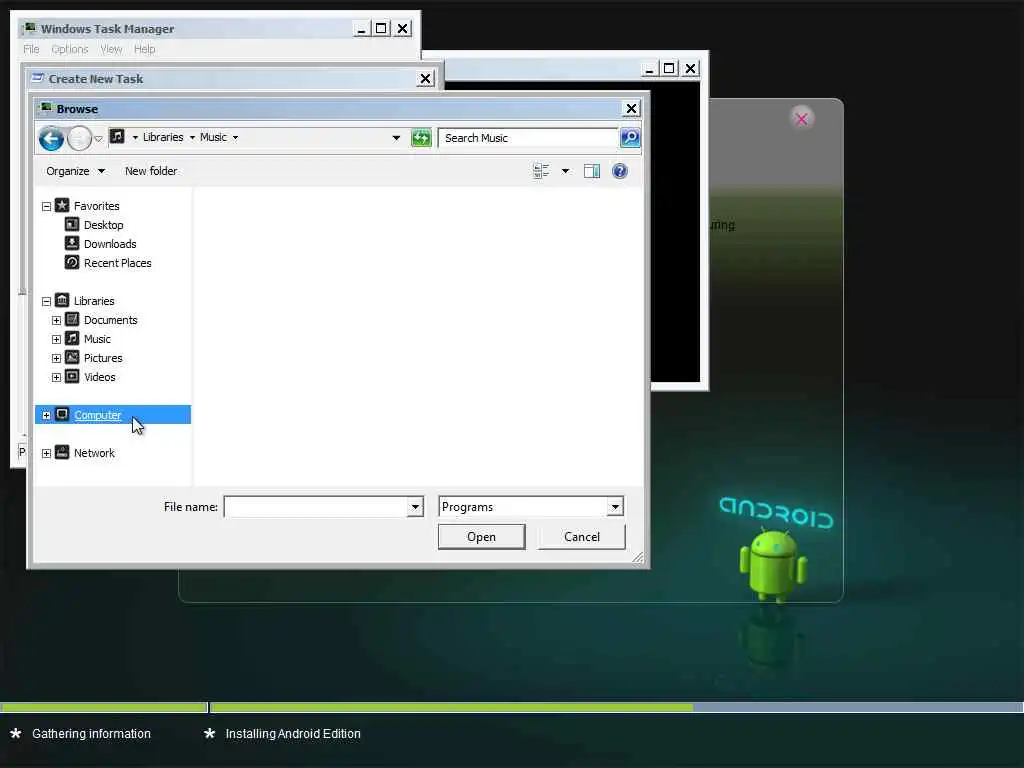Viewport: 1024px width, 768px height.
Task: Close the Create New Task dialog
Action: coord(425,78)
